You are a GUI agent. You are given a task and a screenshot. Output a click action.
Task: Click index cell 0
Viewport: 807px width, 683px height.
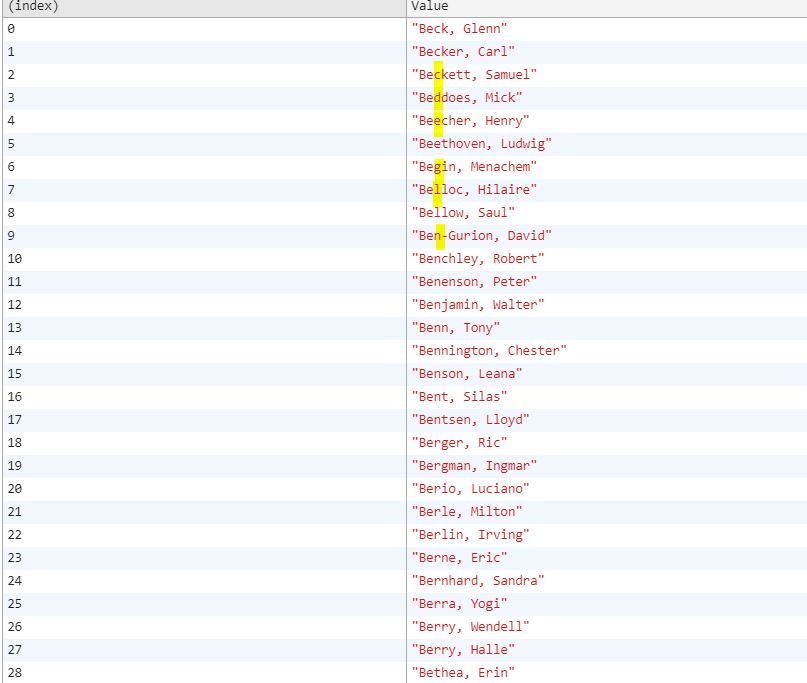[x=204, y=29]
